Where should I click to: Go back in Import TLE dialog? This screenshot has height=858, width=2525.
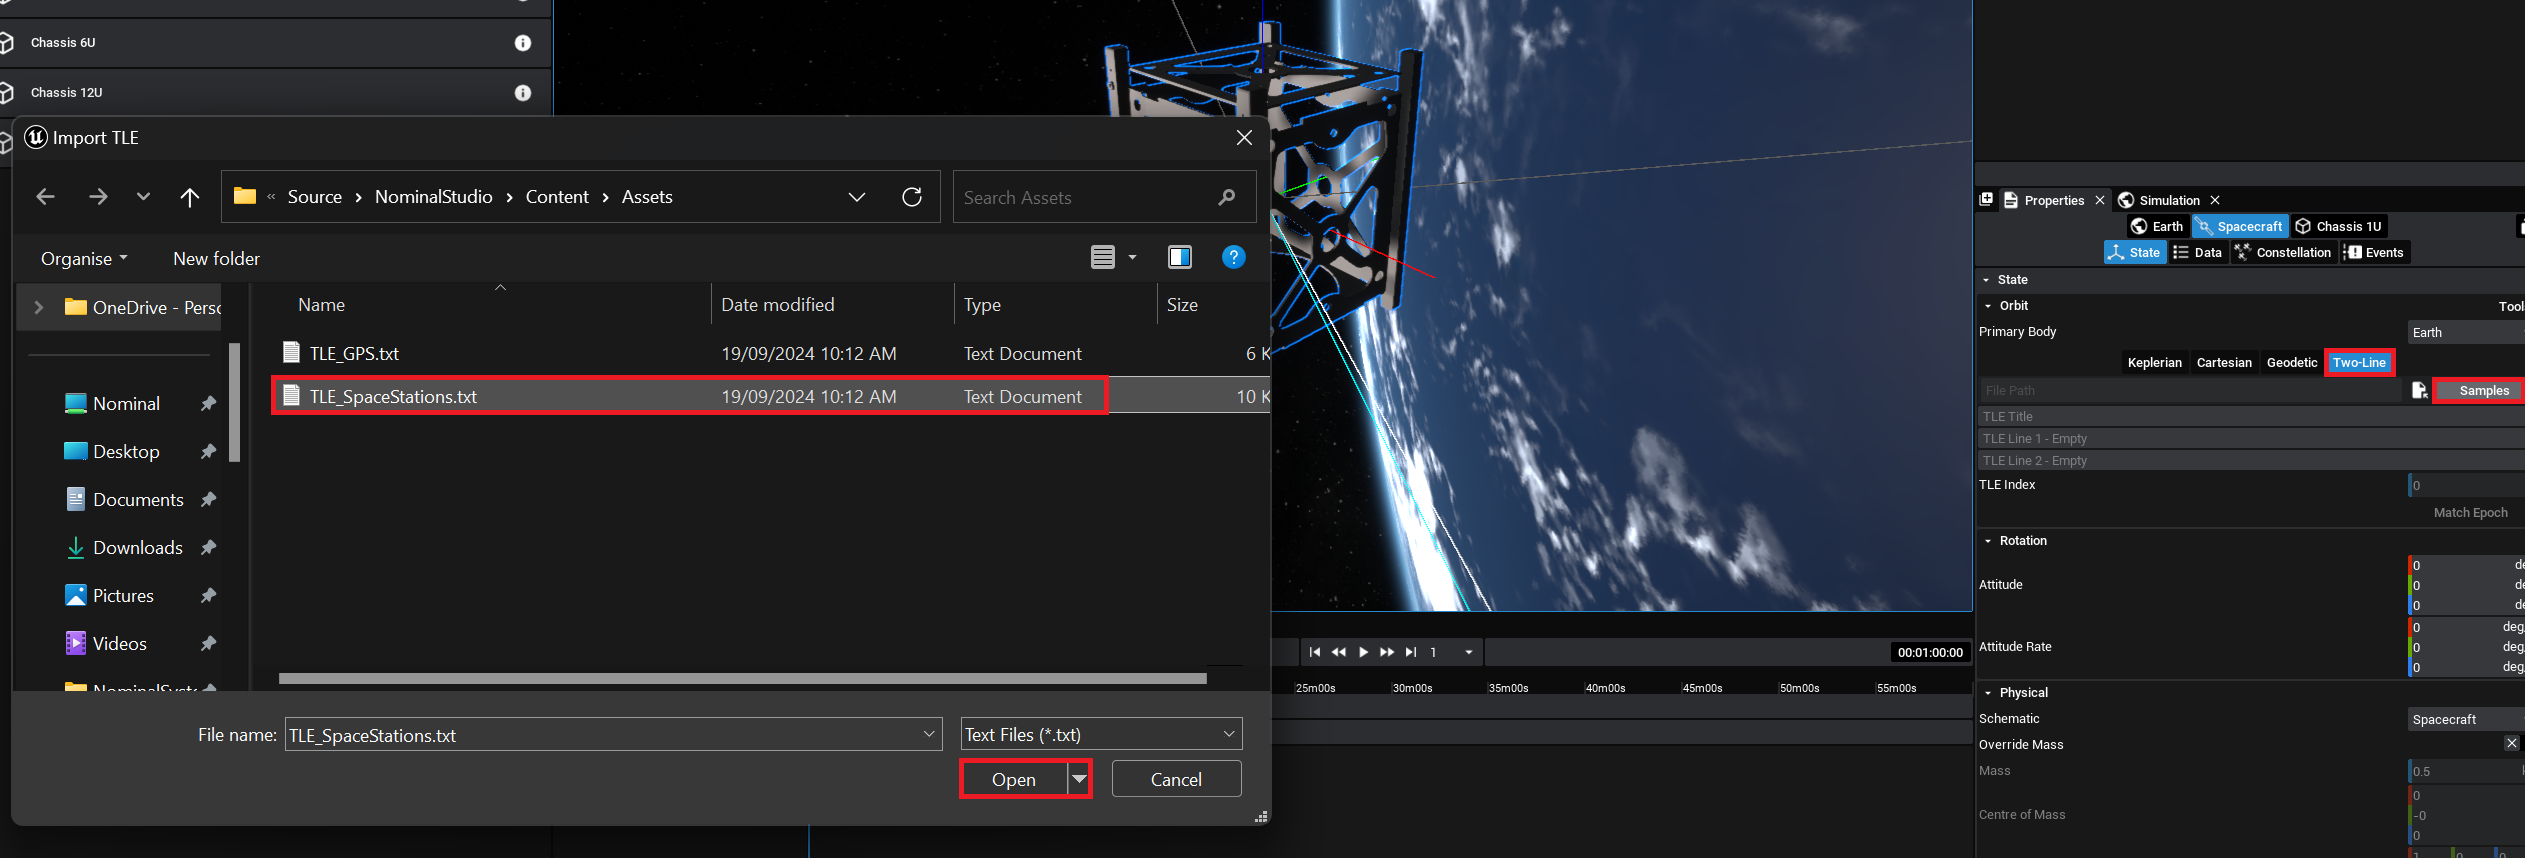pos(45,197)
